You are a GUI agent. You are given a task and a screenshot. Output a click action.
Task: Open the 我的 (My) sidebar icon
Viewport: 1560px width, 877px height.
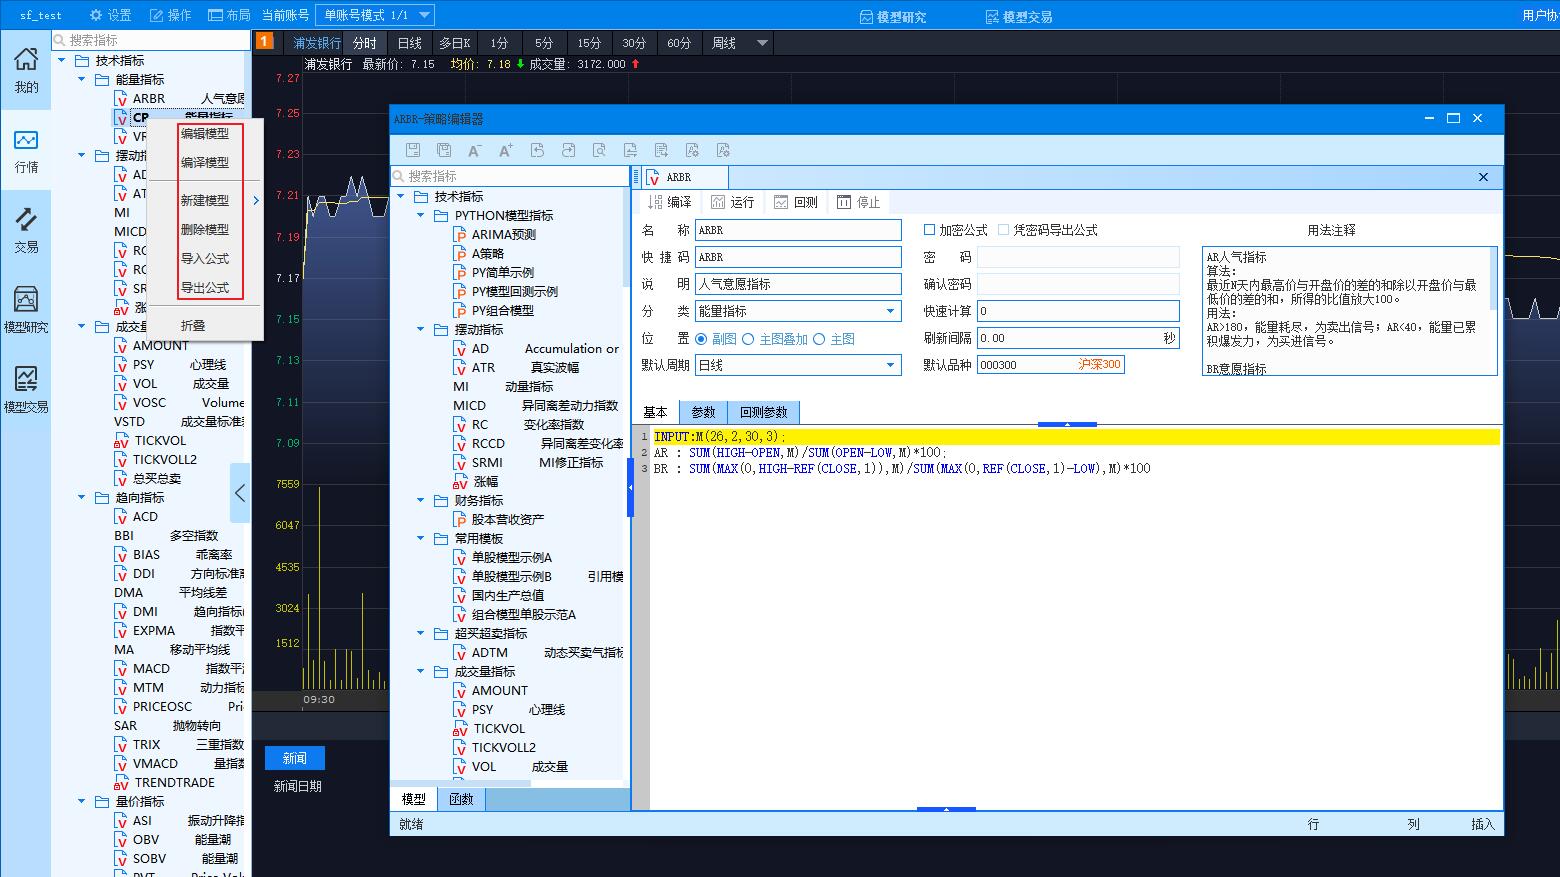click(26, 70)
